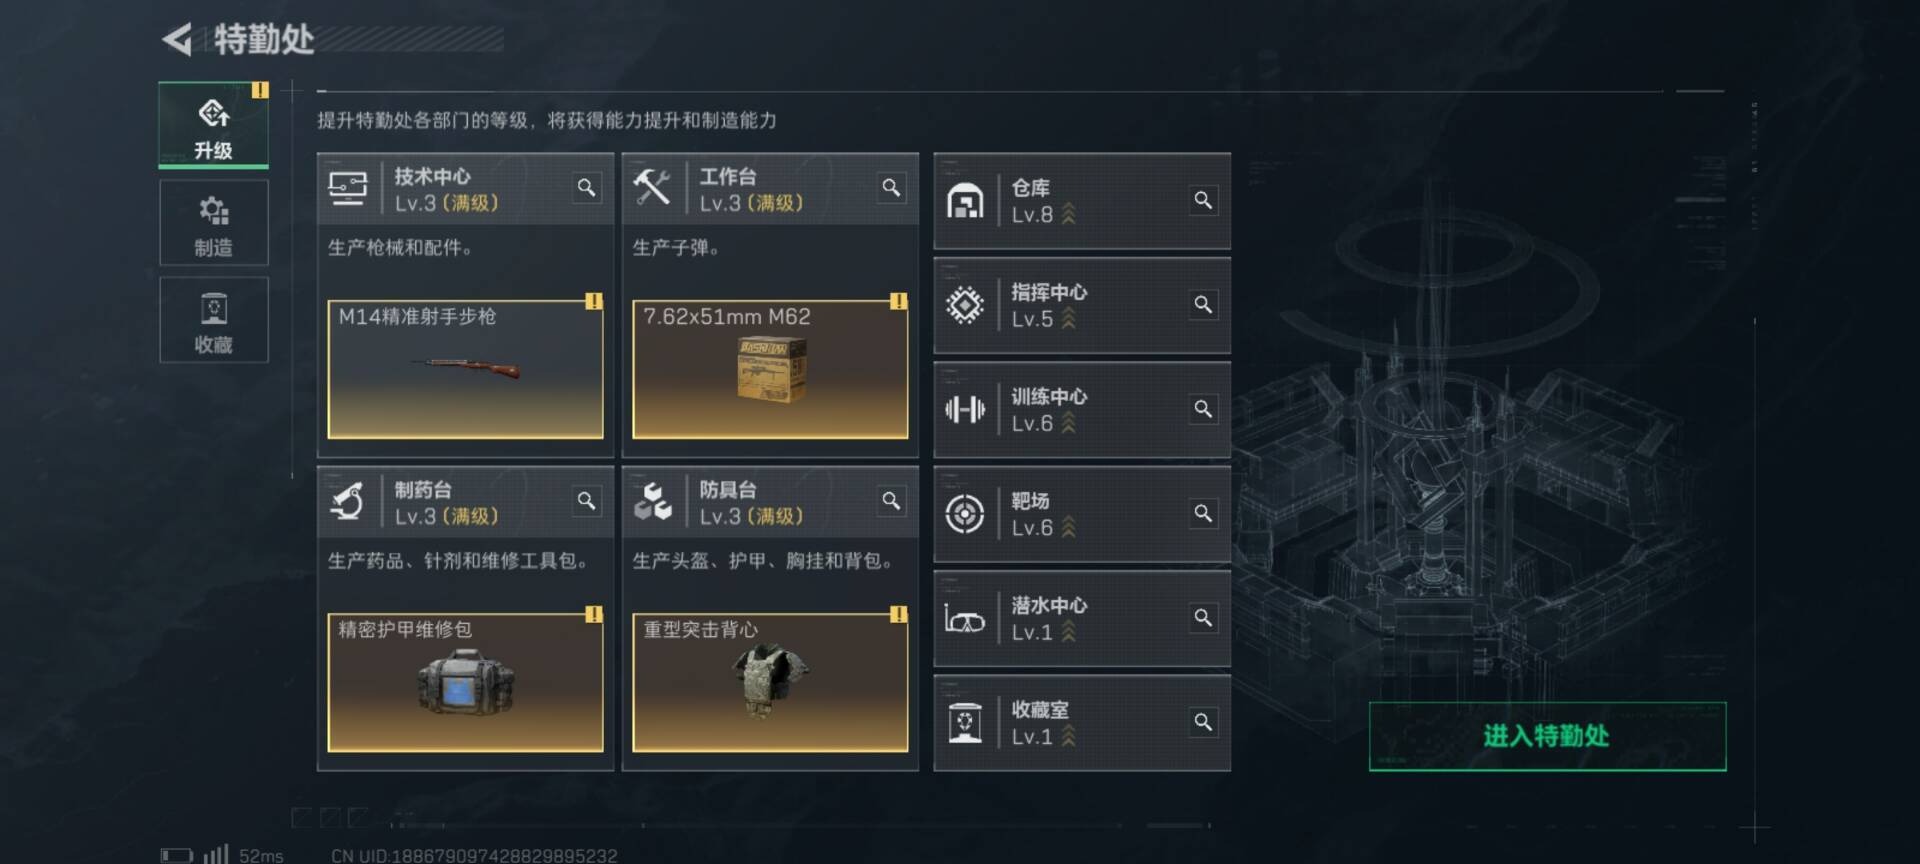Switch to the 收藏 tab

pos(214,320)
